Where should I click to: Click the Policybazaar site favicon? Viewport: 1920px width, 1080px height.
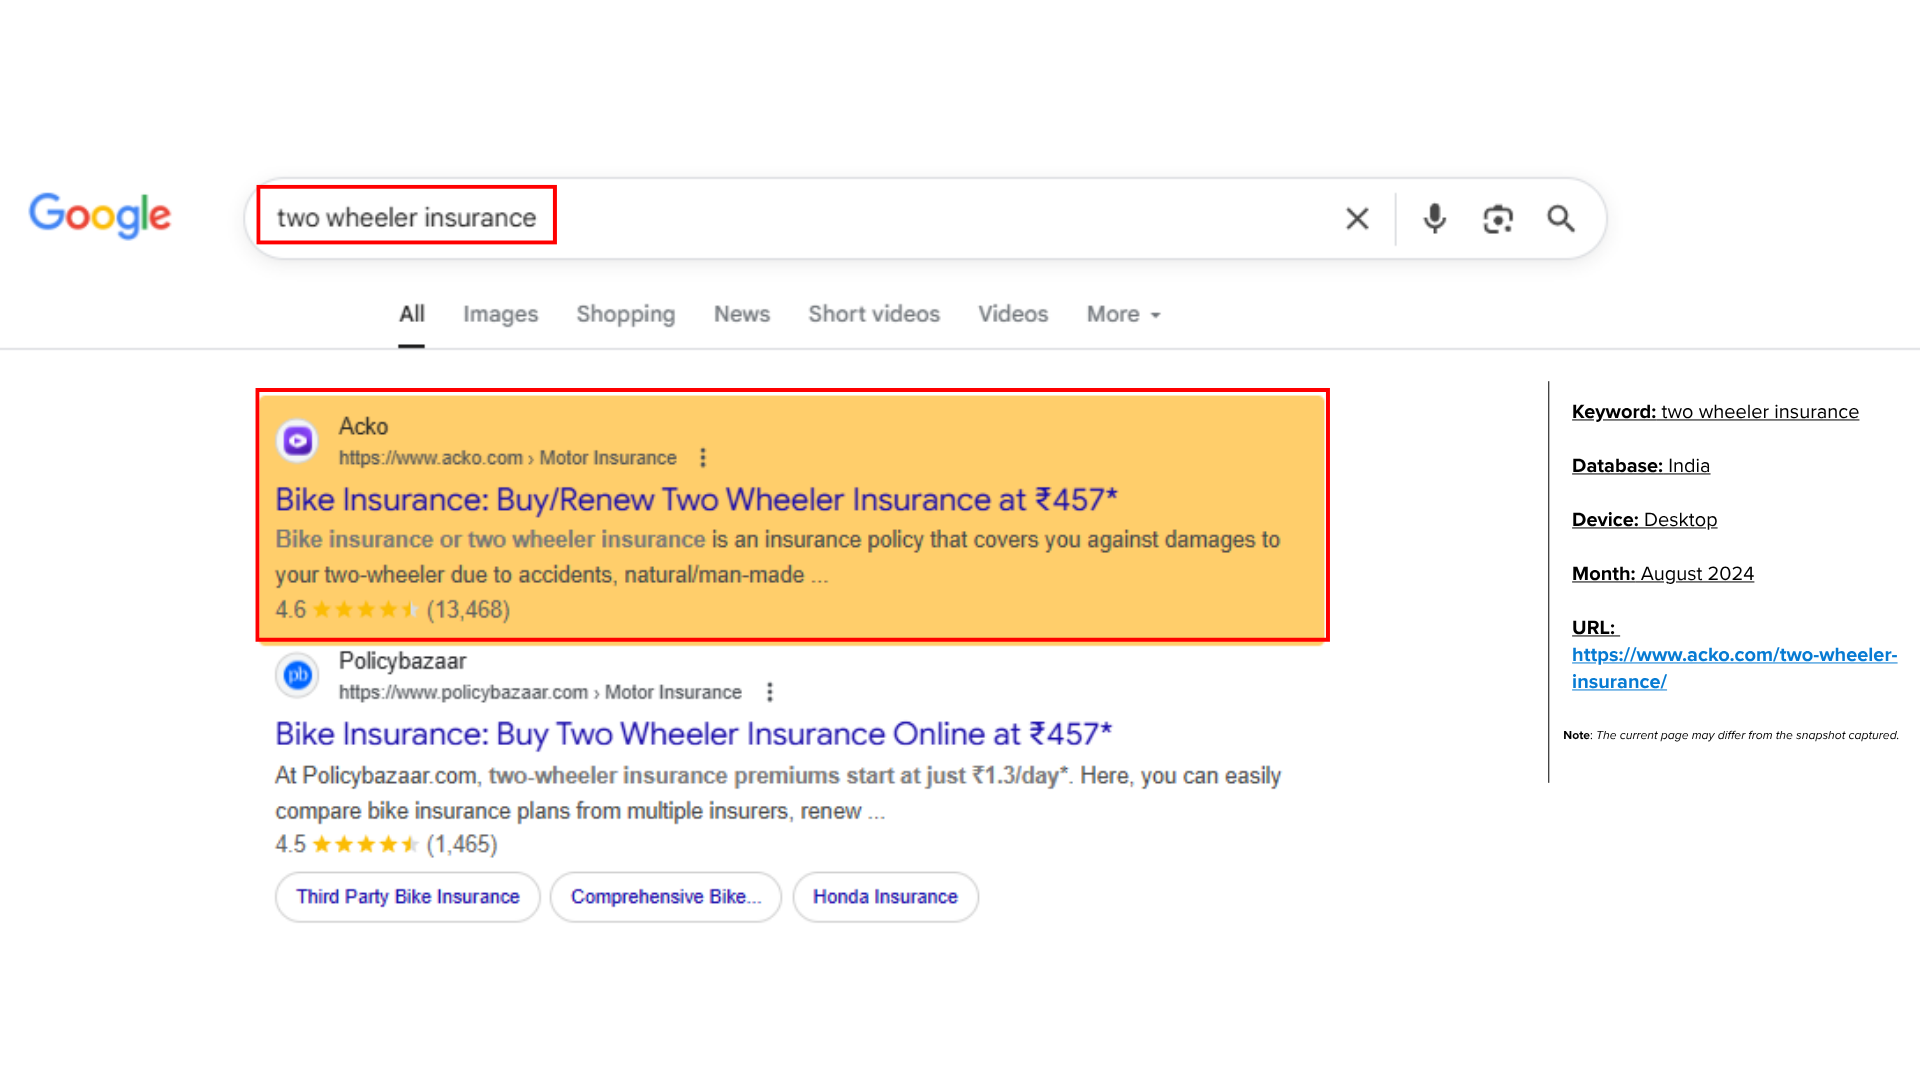tap(297, 675)
